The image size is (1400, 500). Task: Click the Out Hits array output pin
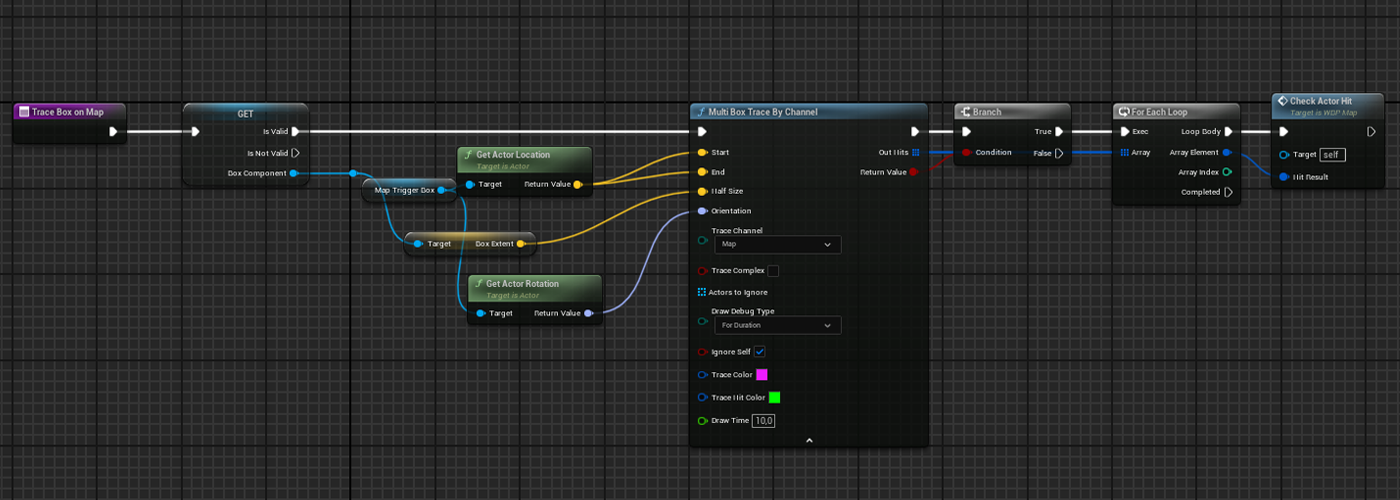point(915,152)
